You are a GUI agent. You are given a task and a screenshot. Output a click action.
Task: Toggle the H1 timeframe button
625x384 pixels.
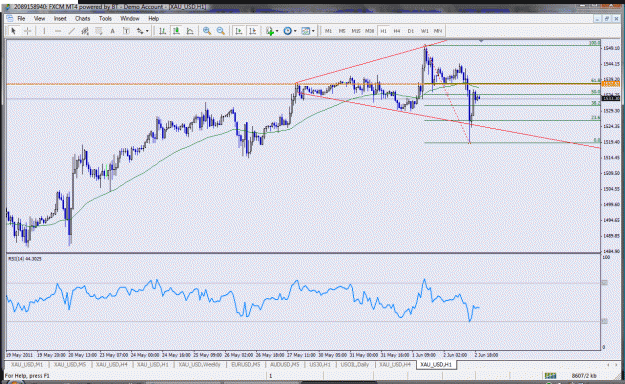383,31
